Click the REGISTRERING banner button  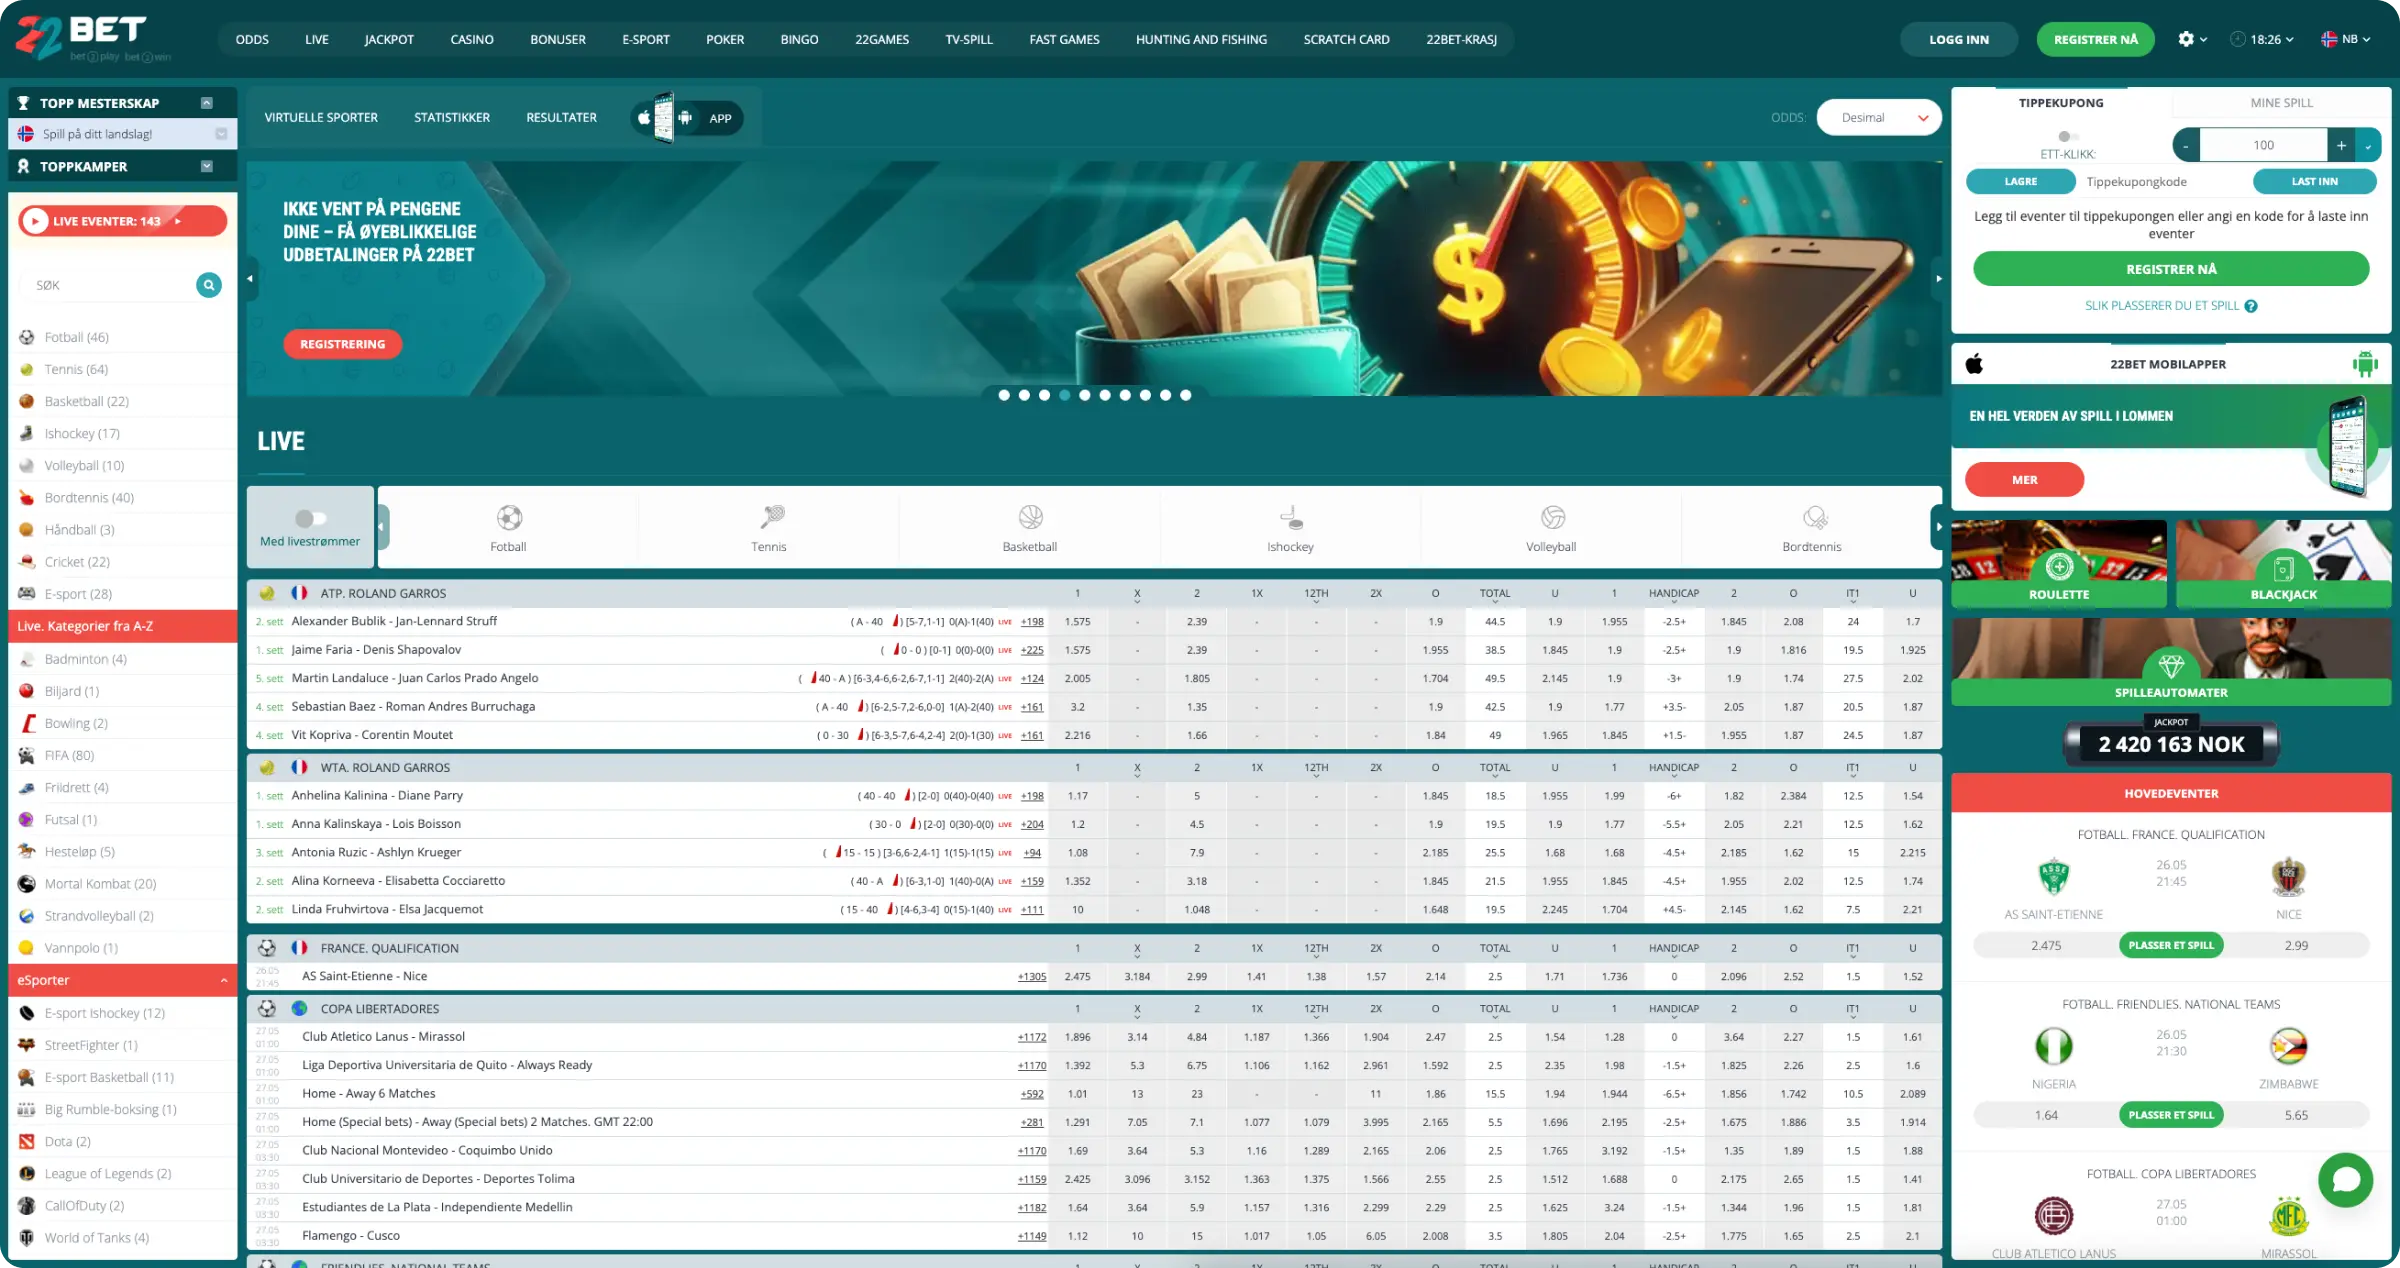(x=342, y=344)
